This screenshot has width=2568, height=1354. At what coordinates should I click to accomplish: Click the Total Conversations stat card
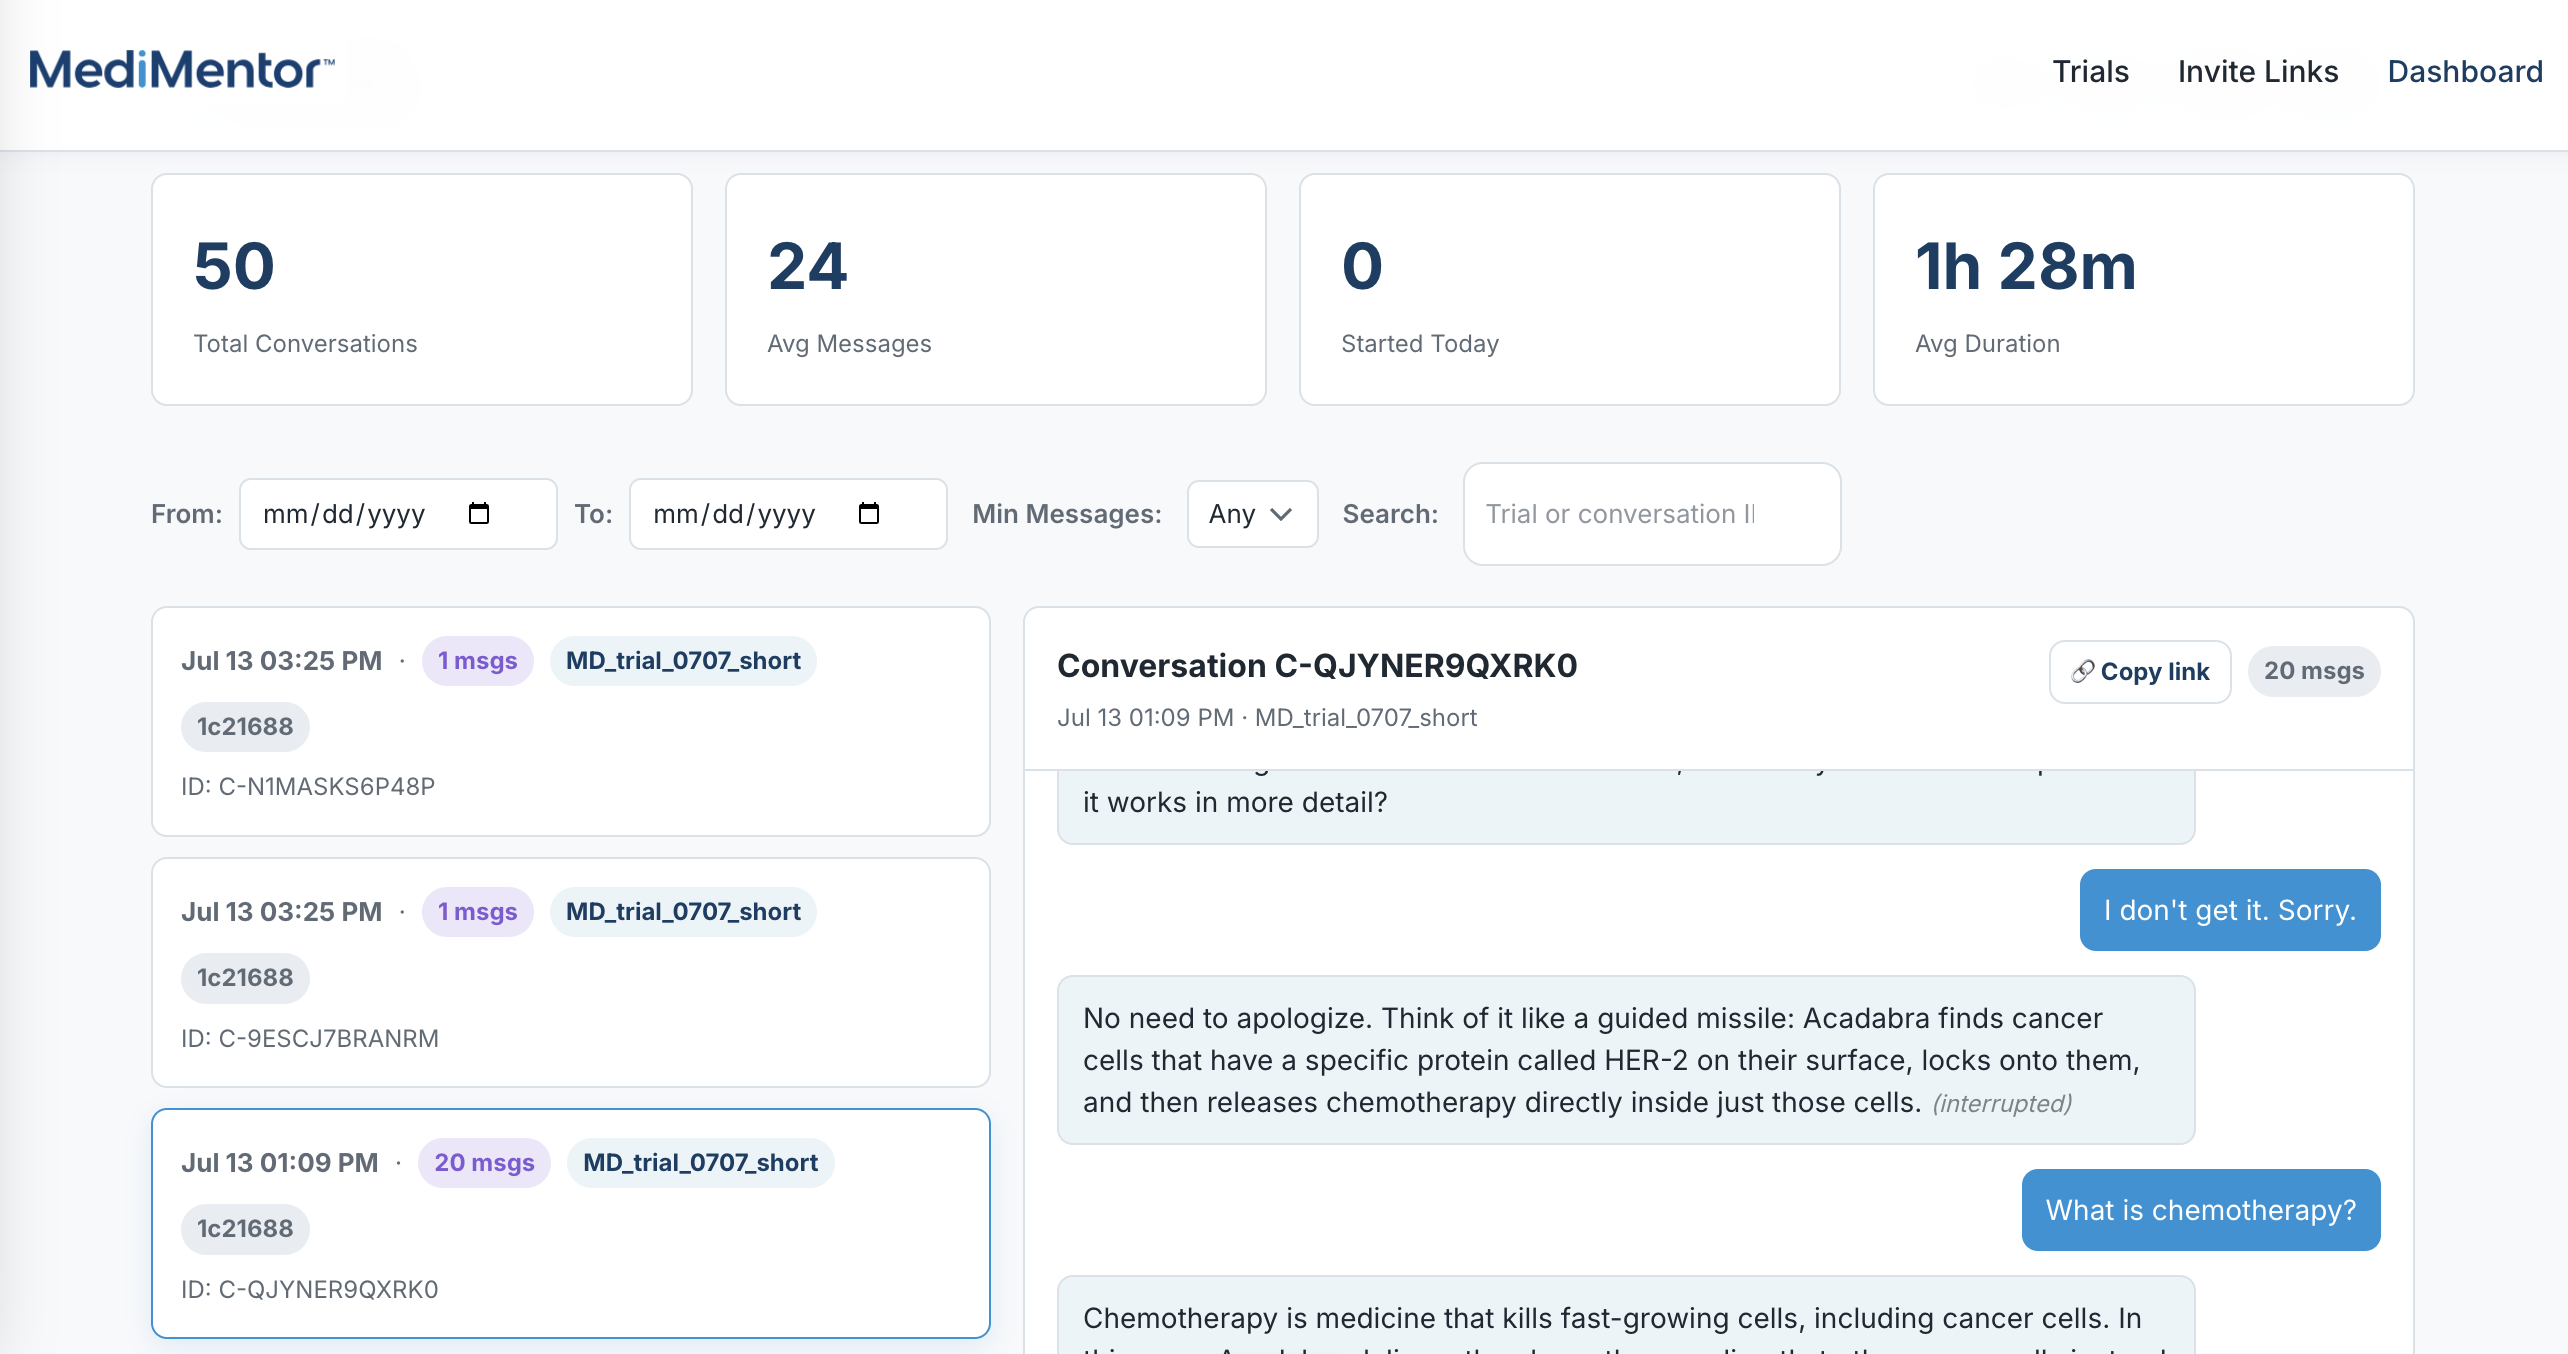point(422,290)
